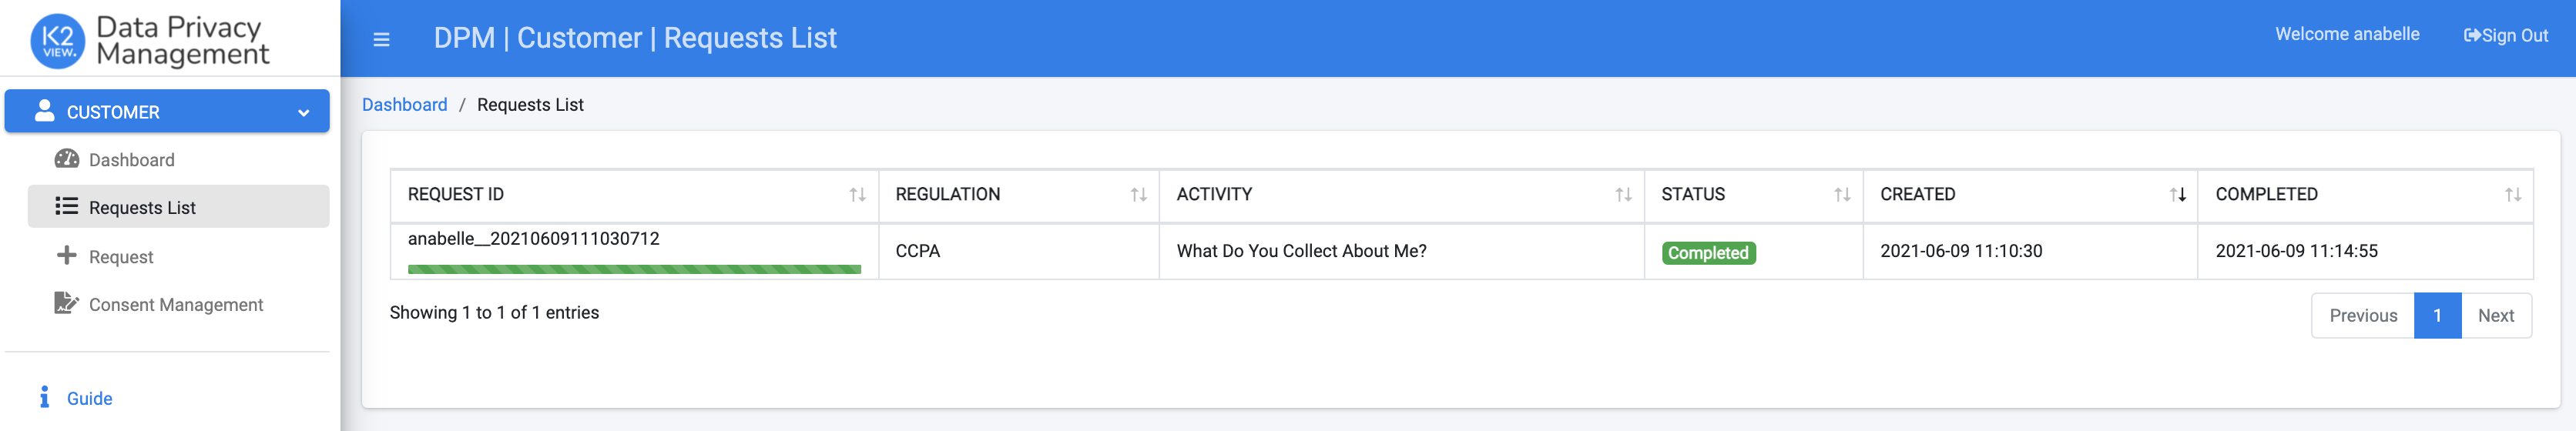Image resolution: width=2576 pixels, height=431 pixels.
Task: Sort by Completed column arrows
Action: click(2512, 195)
